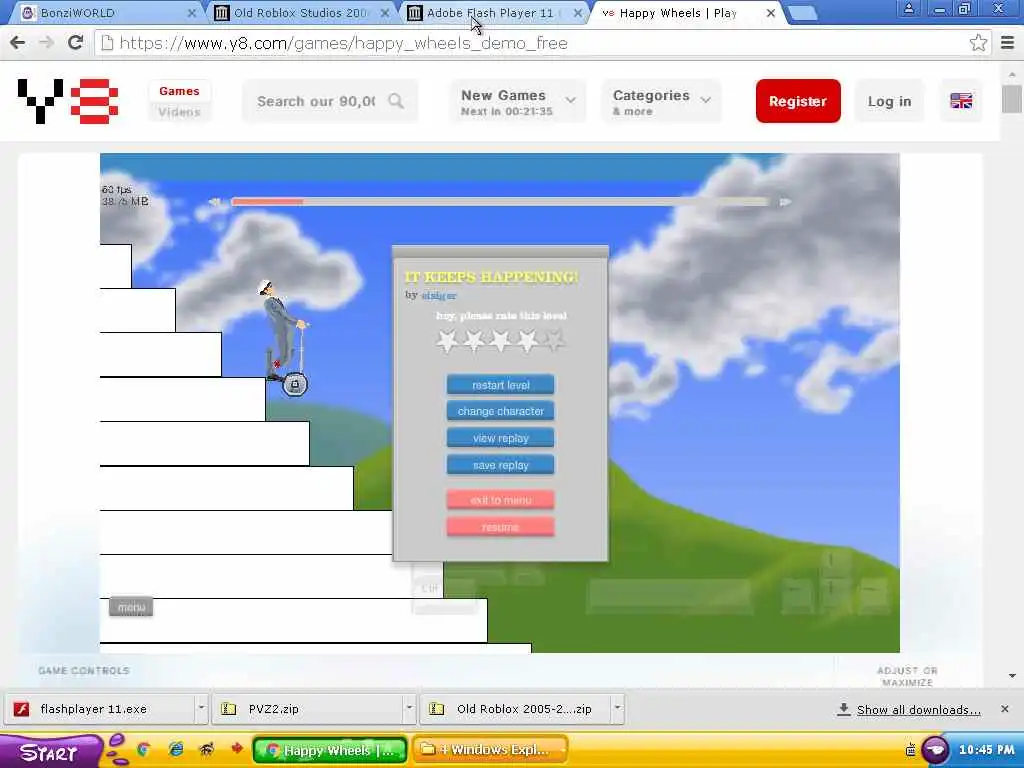The width and height of the screenshot is (1024, 768).
Task: Open Happy Wheels taskbar window button
Action: point(330,750)
